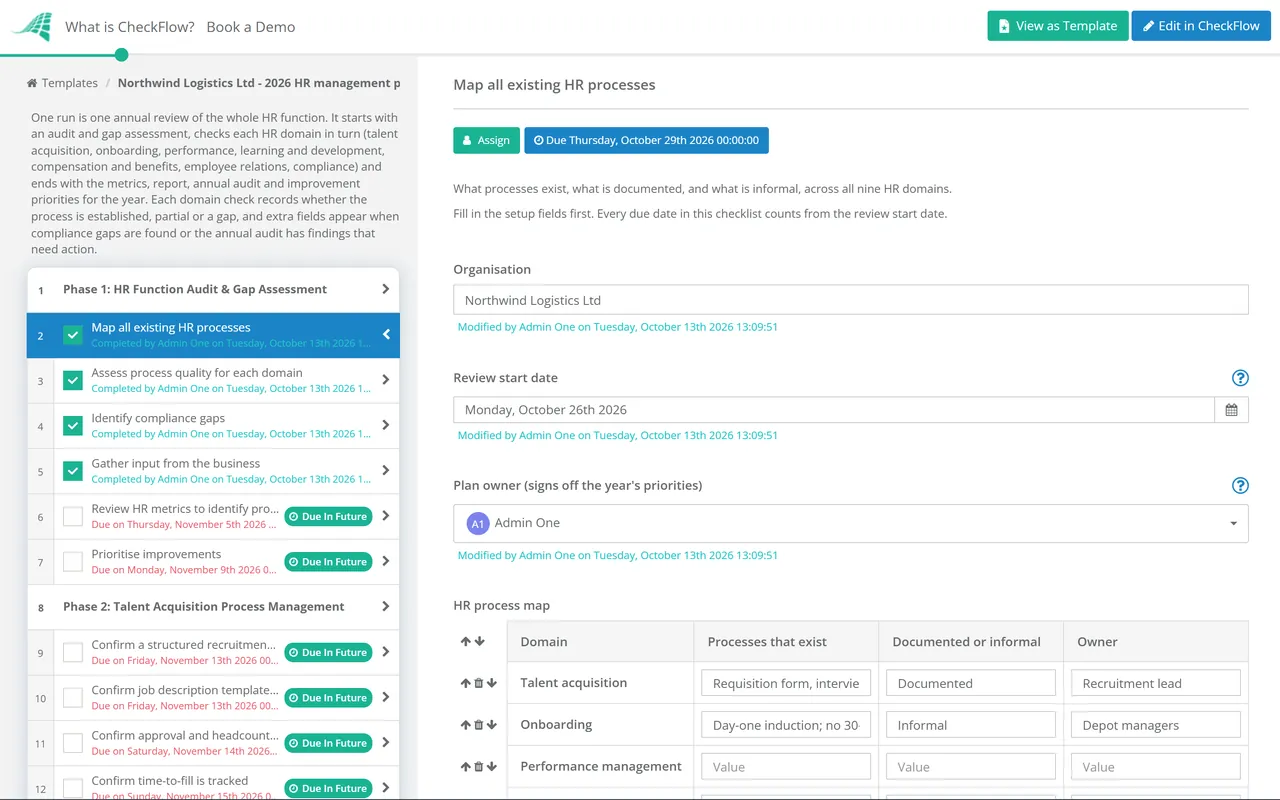Viewport: 1280px width, 800px height.
Task: Move the Performance management row up
Action: (465, 767)
